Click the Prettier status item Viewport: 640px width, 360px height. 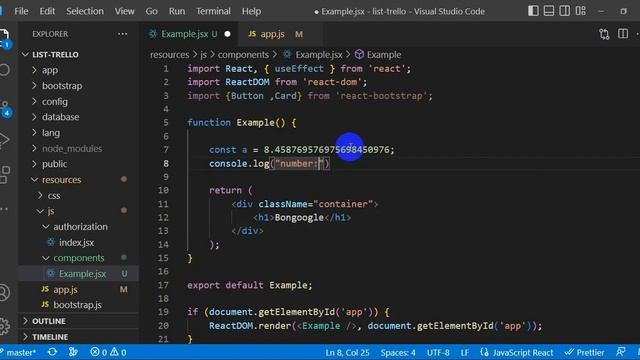pos(584,352)
